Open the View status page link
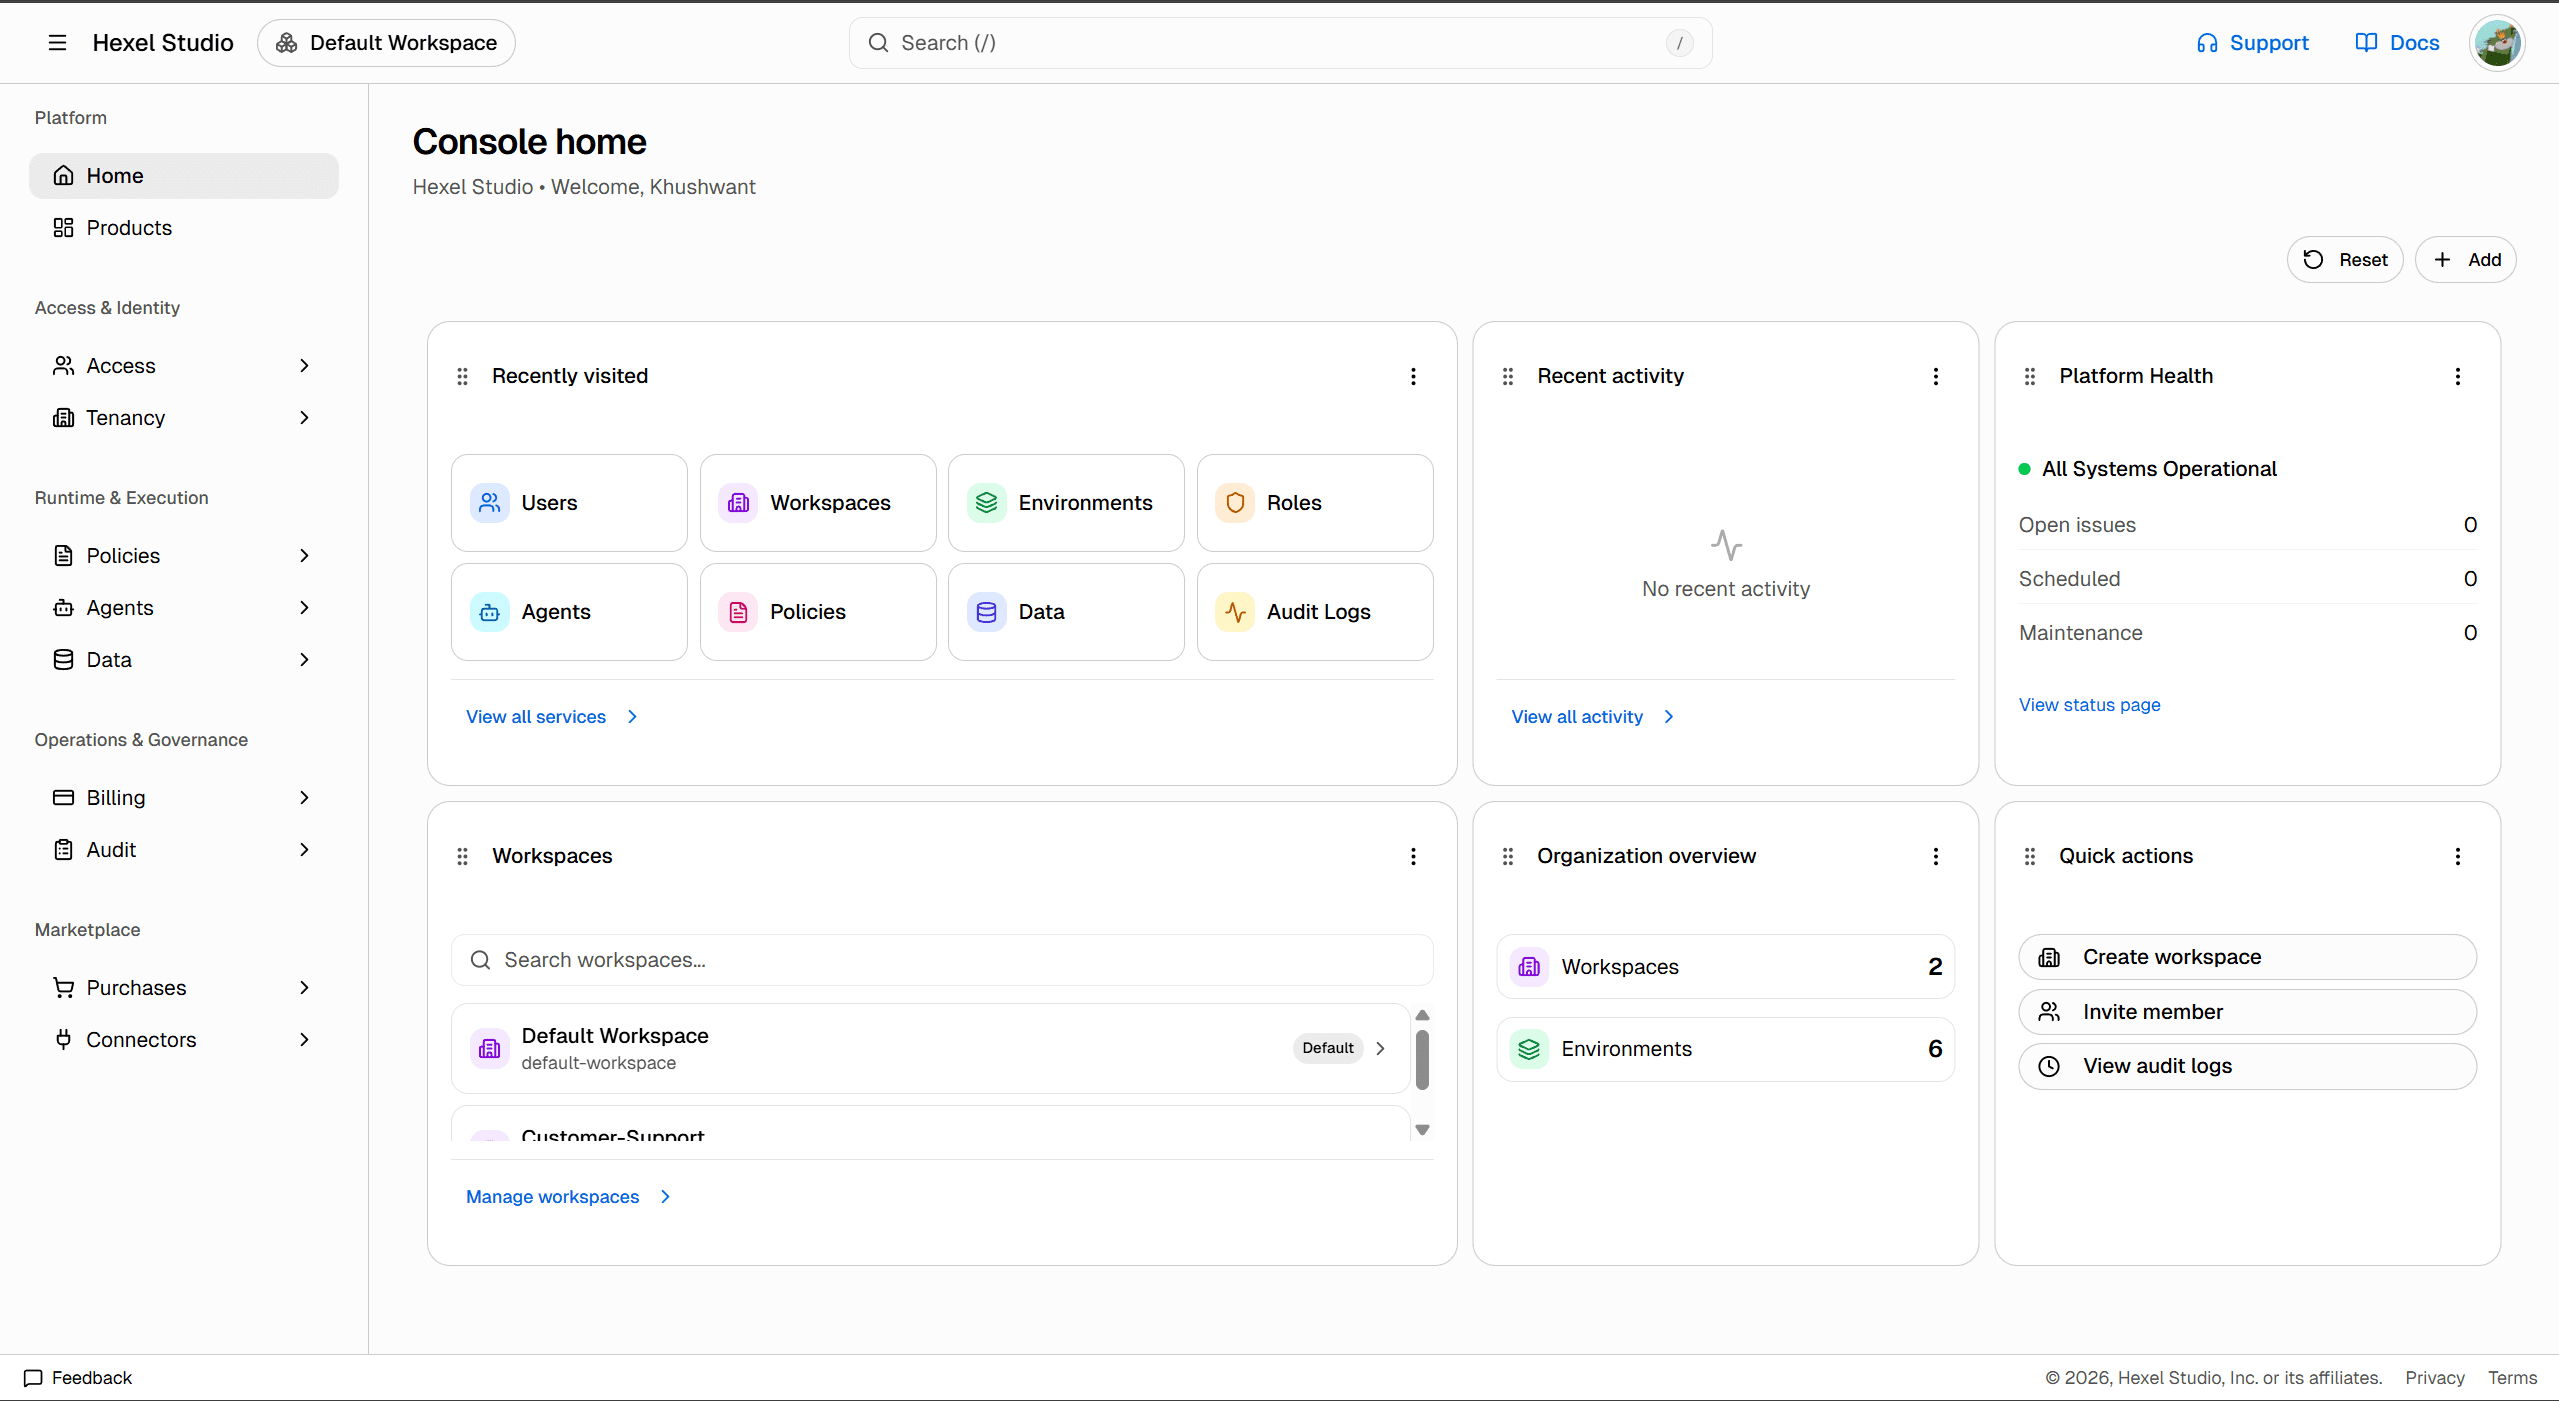Viewport: 2559px width, 1401px height. click(2089, 705)
